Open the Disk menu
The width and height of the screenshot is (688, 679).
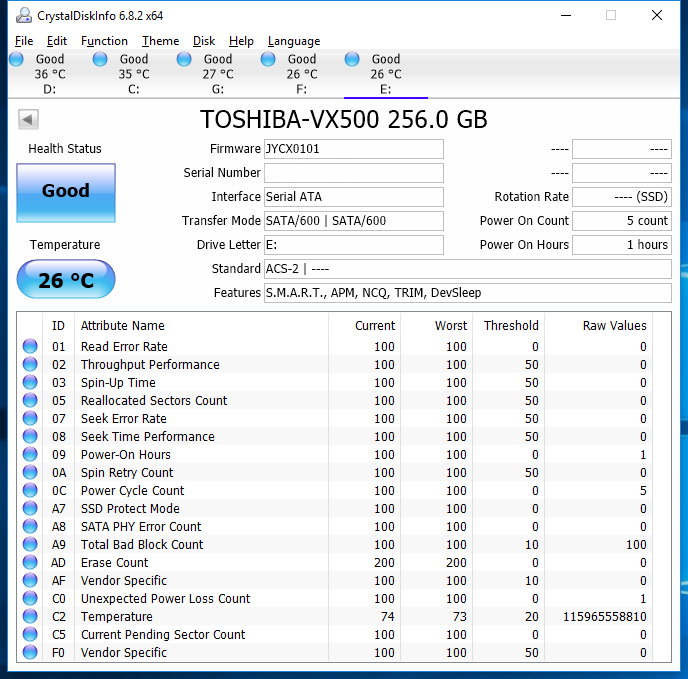[204, 41]
